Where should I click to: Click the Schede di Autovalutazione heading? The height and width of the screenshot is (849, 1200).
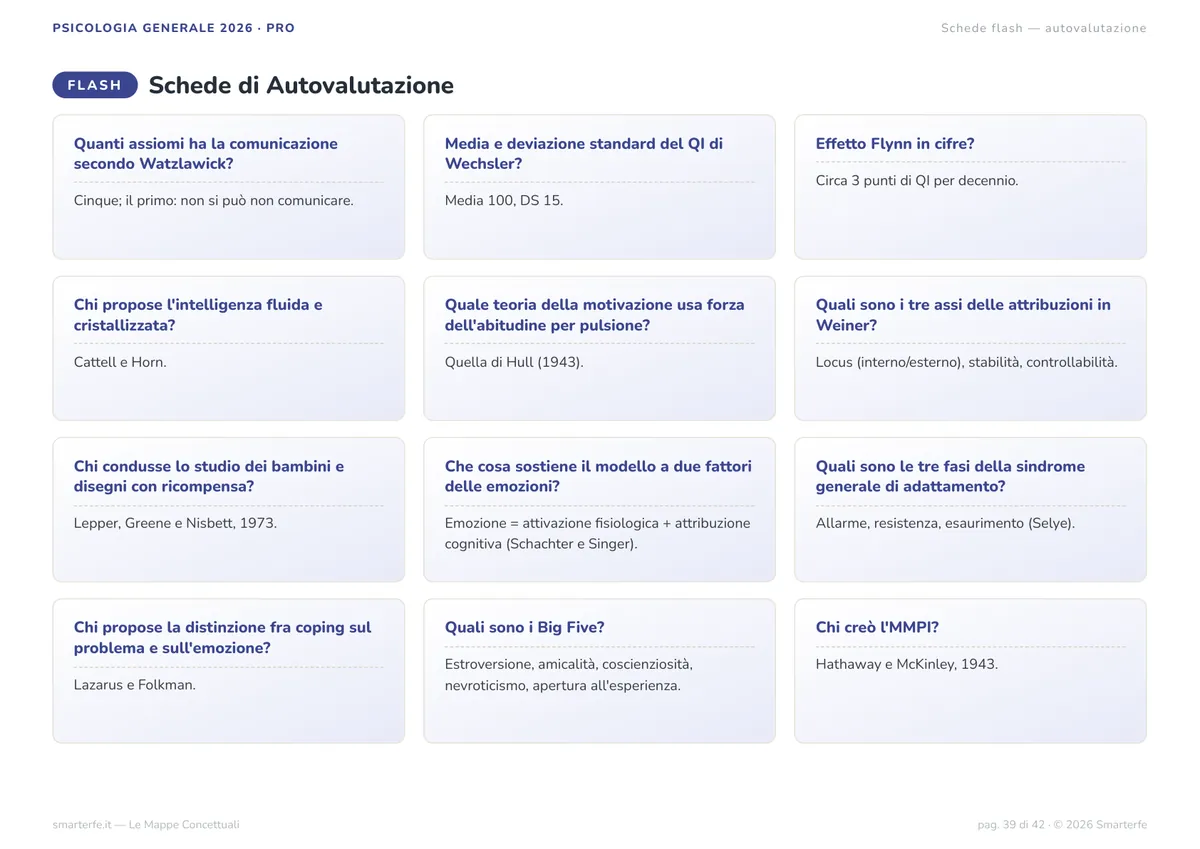(x=301, y=85)
